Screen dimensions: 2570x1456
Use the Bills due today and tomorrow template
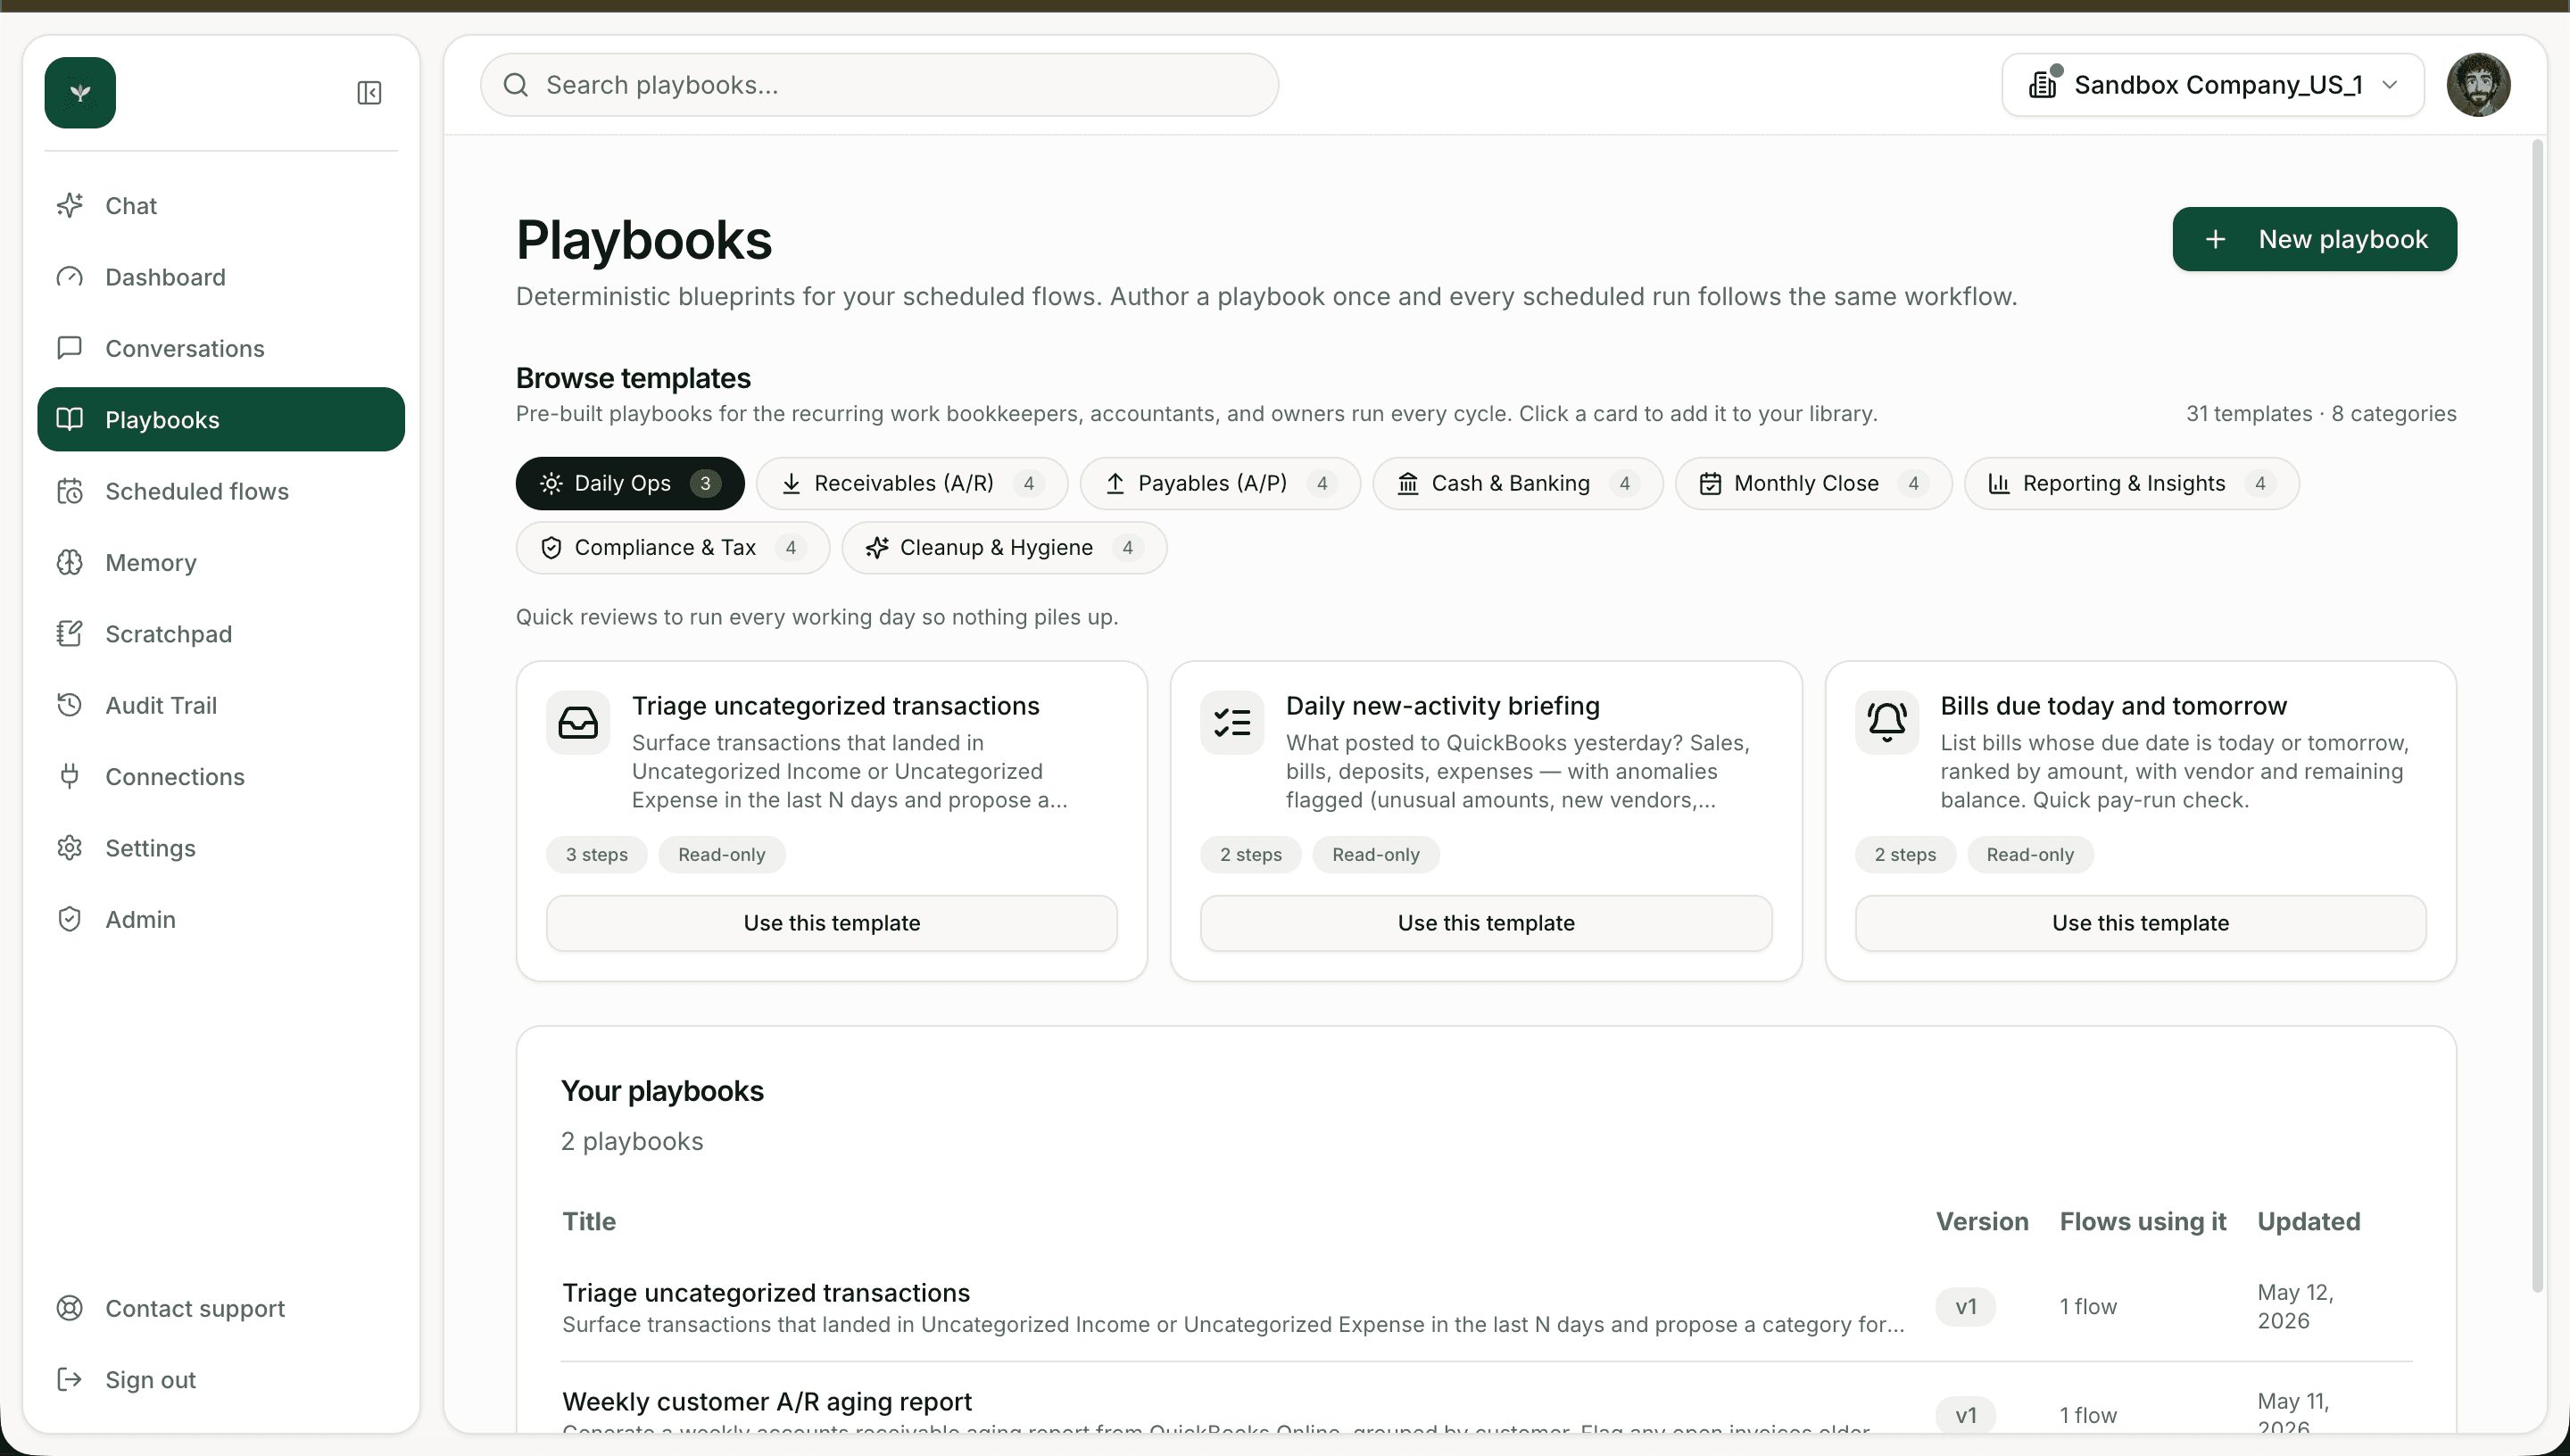point(2140,923)
